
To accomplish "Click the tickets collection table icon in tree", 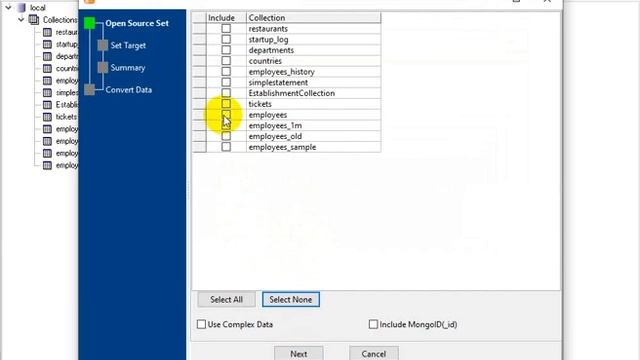I will tap(47, 117).
